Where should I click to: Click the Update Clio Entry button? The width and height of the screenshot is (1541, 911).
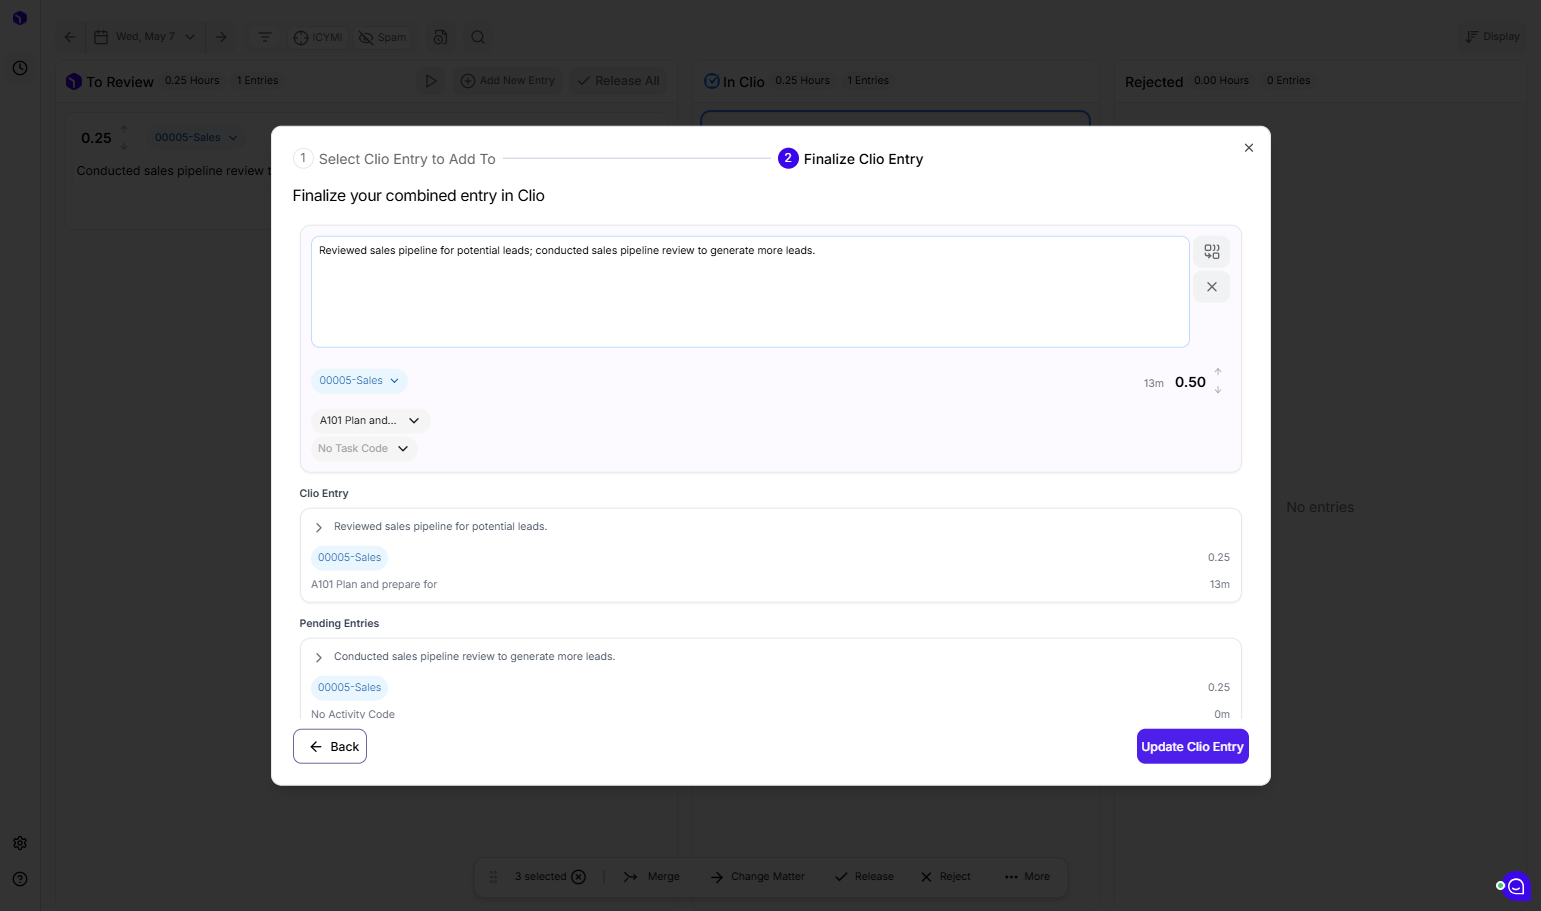1192,747
